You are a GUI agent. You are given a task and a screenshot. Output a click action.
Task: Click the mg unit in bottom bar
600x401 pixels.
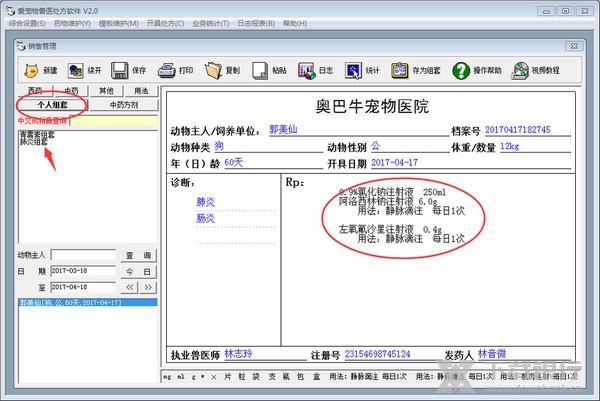(167, 377)
